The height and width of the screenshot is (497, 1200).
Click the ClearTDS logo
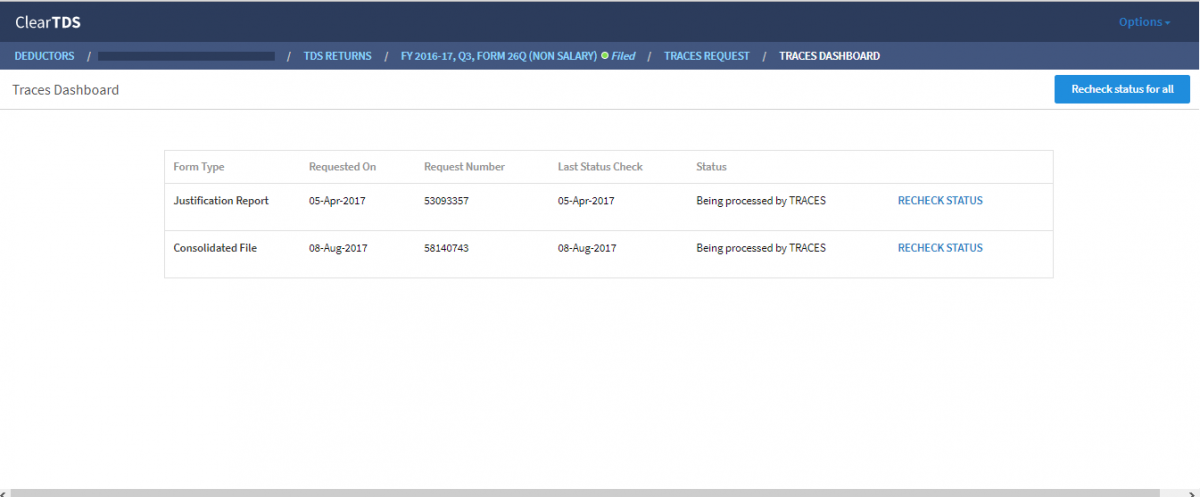pos(48,22)
